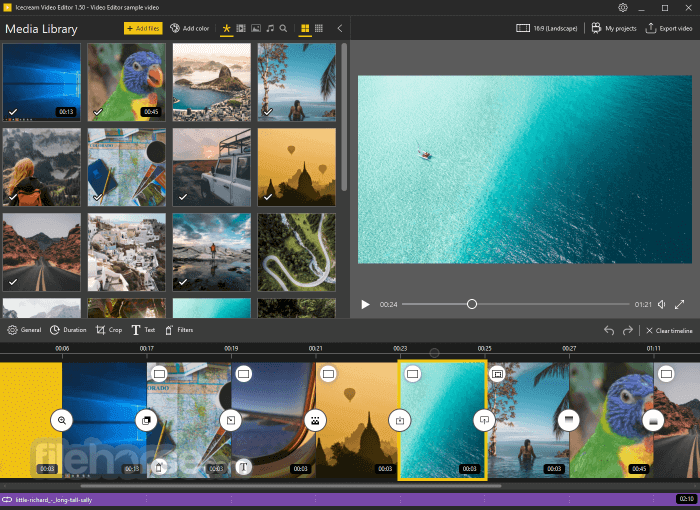Open the settings gear in title bar
This screenshot has height=510, width=700.
tap(623, 8)
